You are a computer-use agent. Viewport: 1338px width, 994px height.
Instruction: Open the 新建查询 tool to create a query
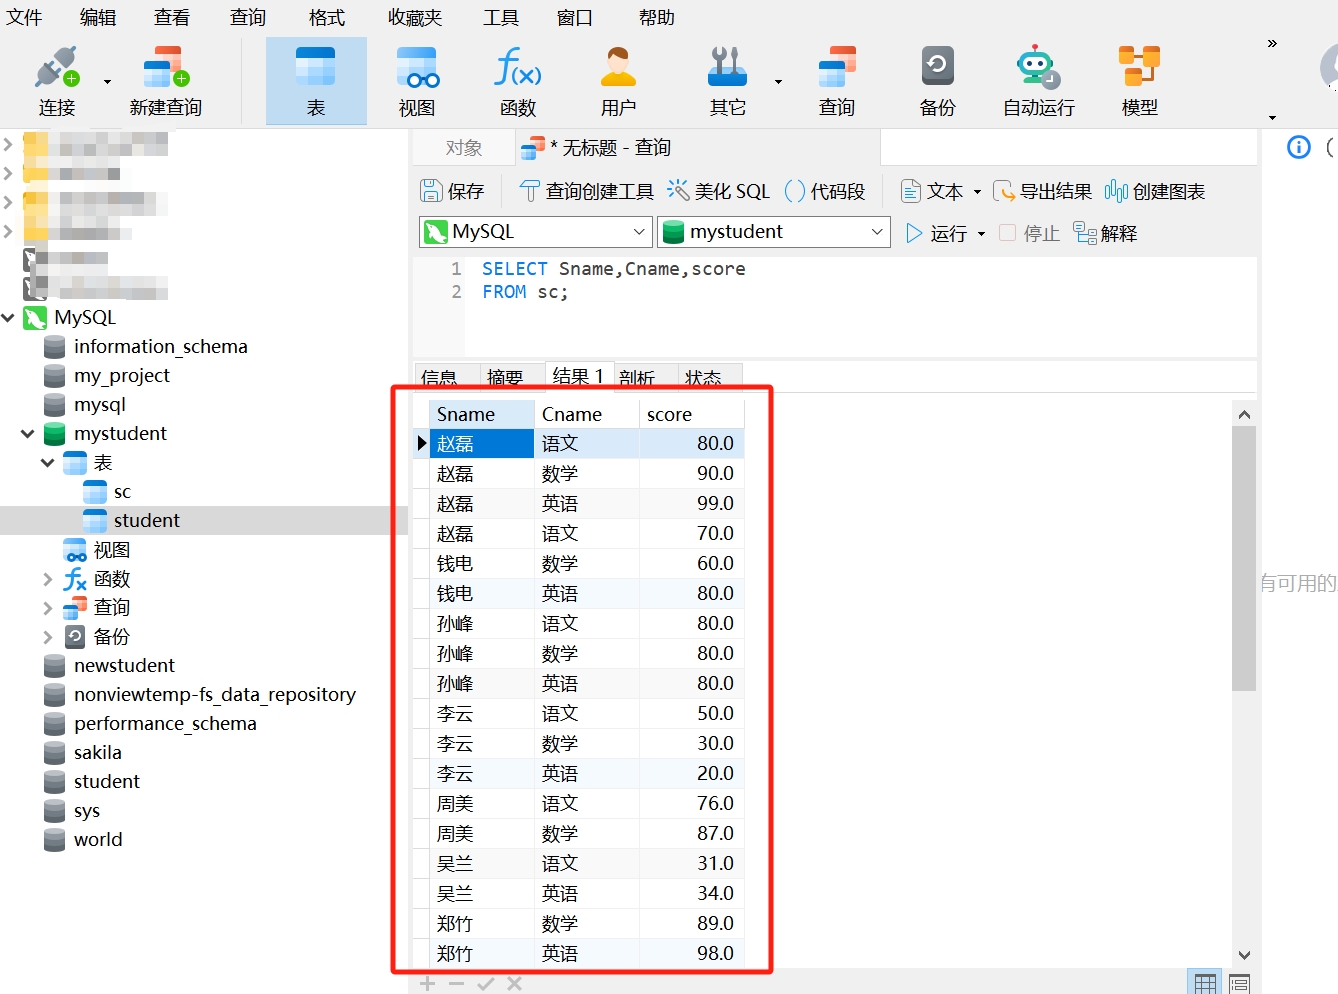coord(165,80)
